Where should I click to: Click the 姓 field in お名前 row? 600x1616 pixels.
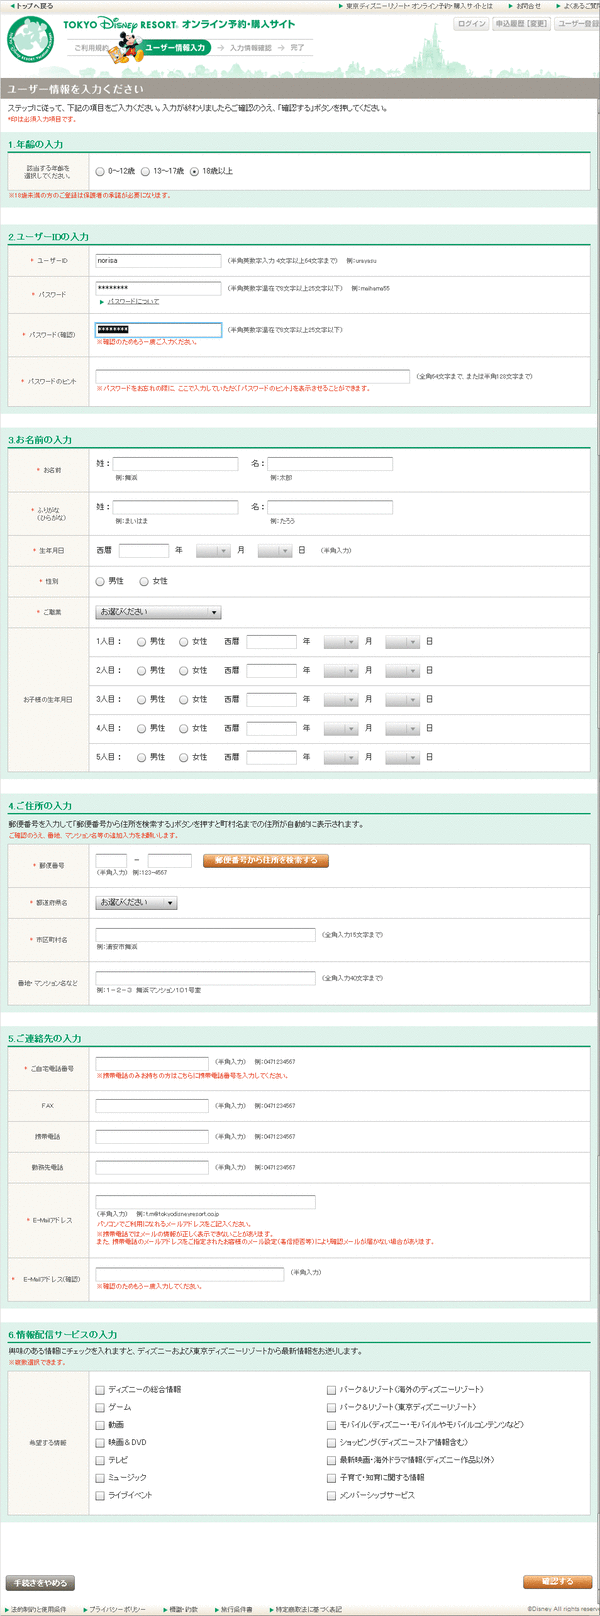coord(175,464)
